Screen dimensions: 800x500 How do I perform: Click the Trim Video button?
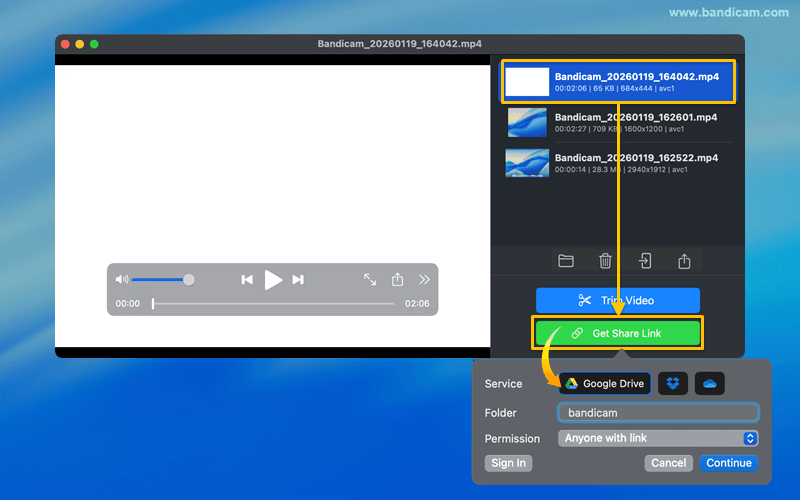(x=617, y=300)
